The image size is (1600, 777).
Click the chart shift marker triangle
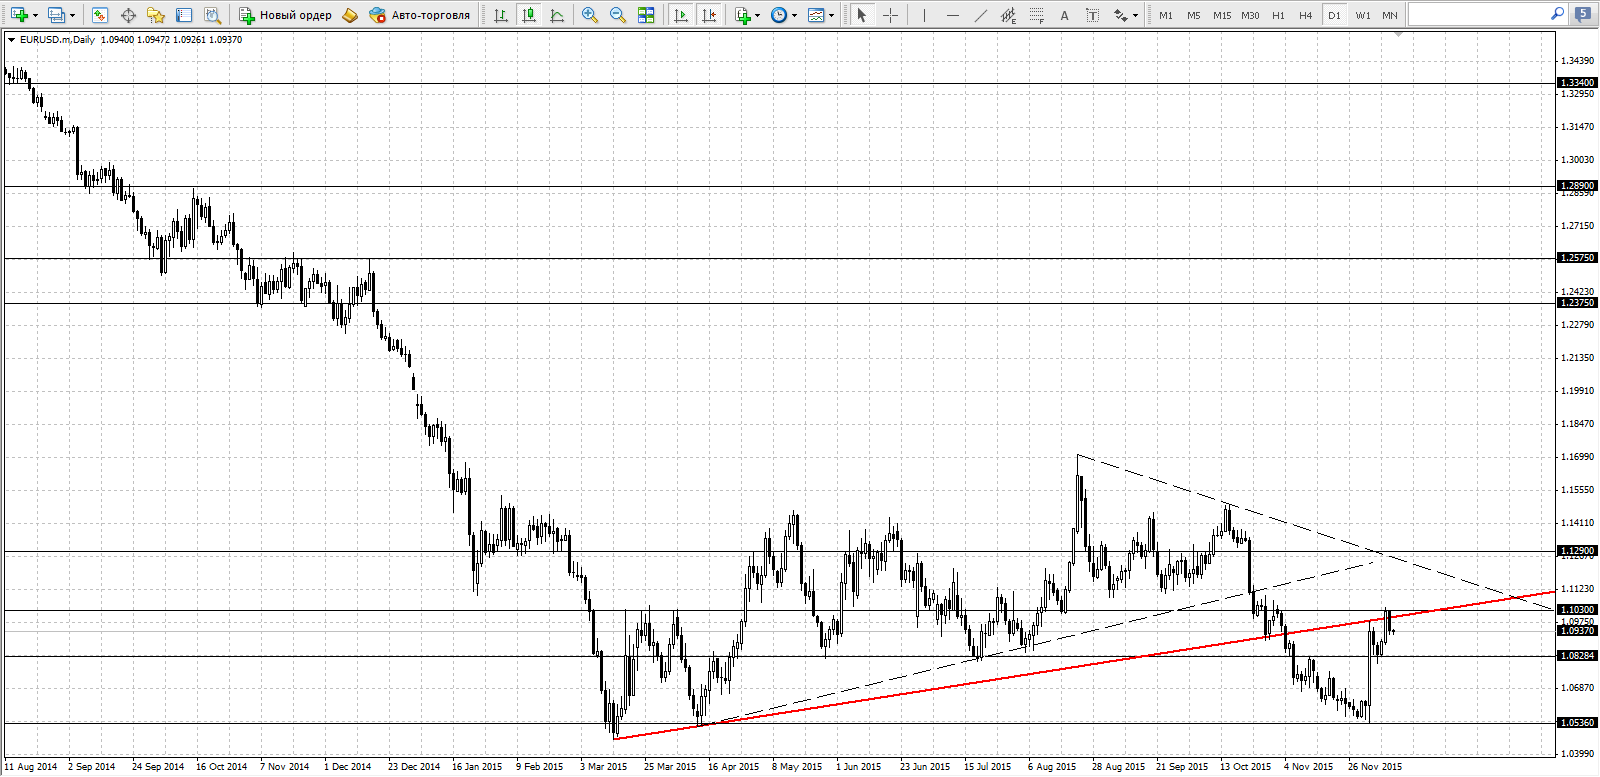pyautogui.click(x=1398, y=34)
